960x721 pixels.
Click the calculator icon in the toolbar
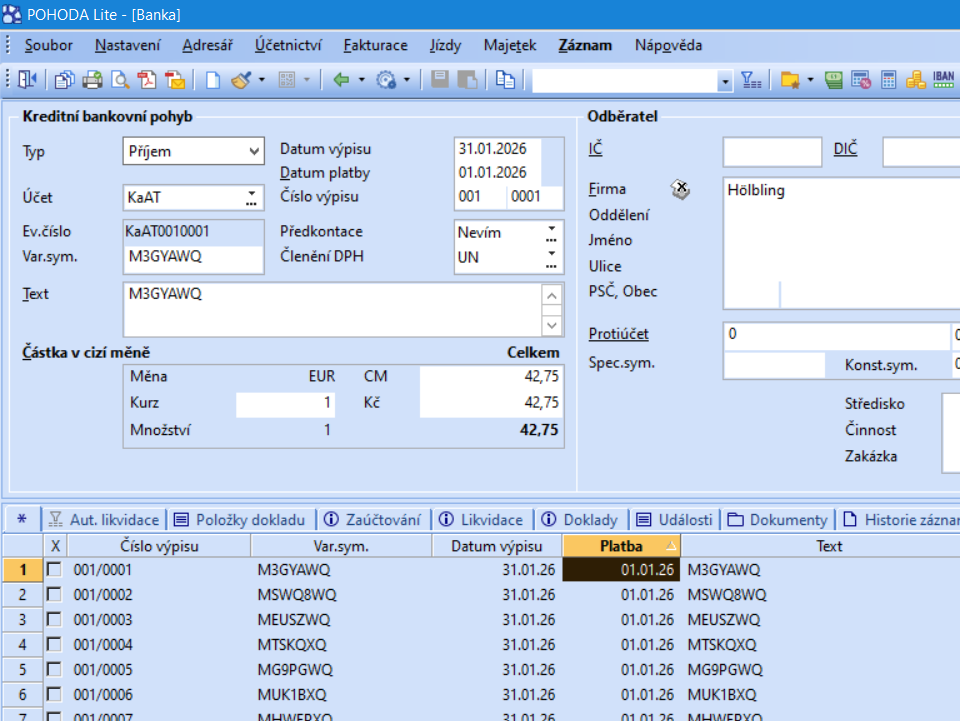click(888, 80)
